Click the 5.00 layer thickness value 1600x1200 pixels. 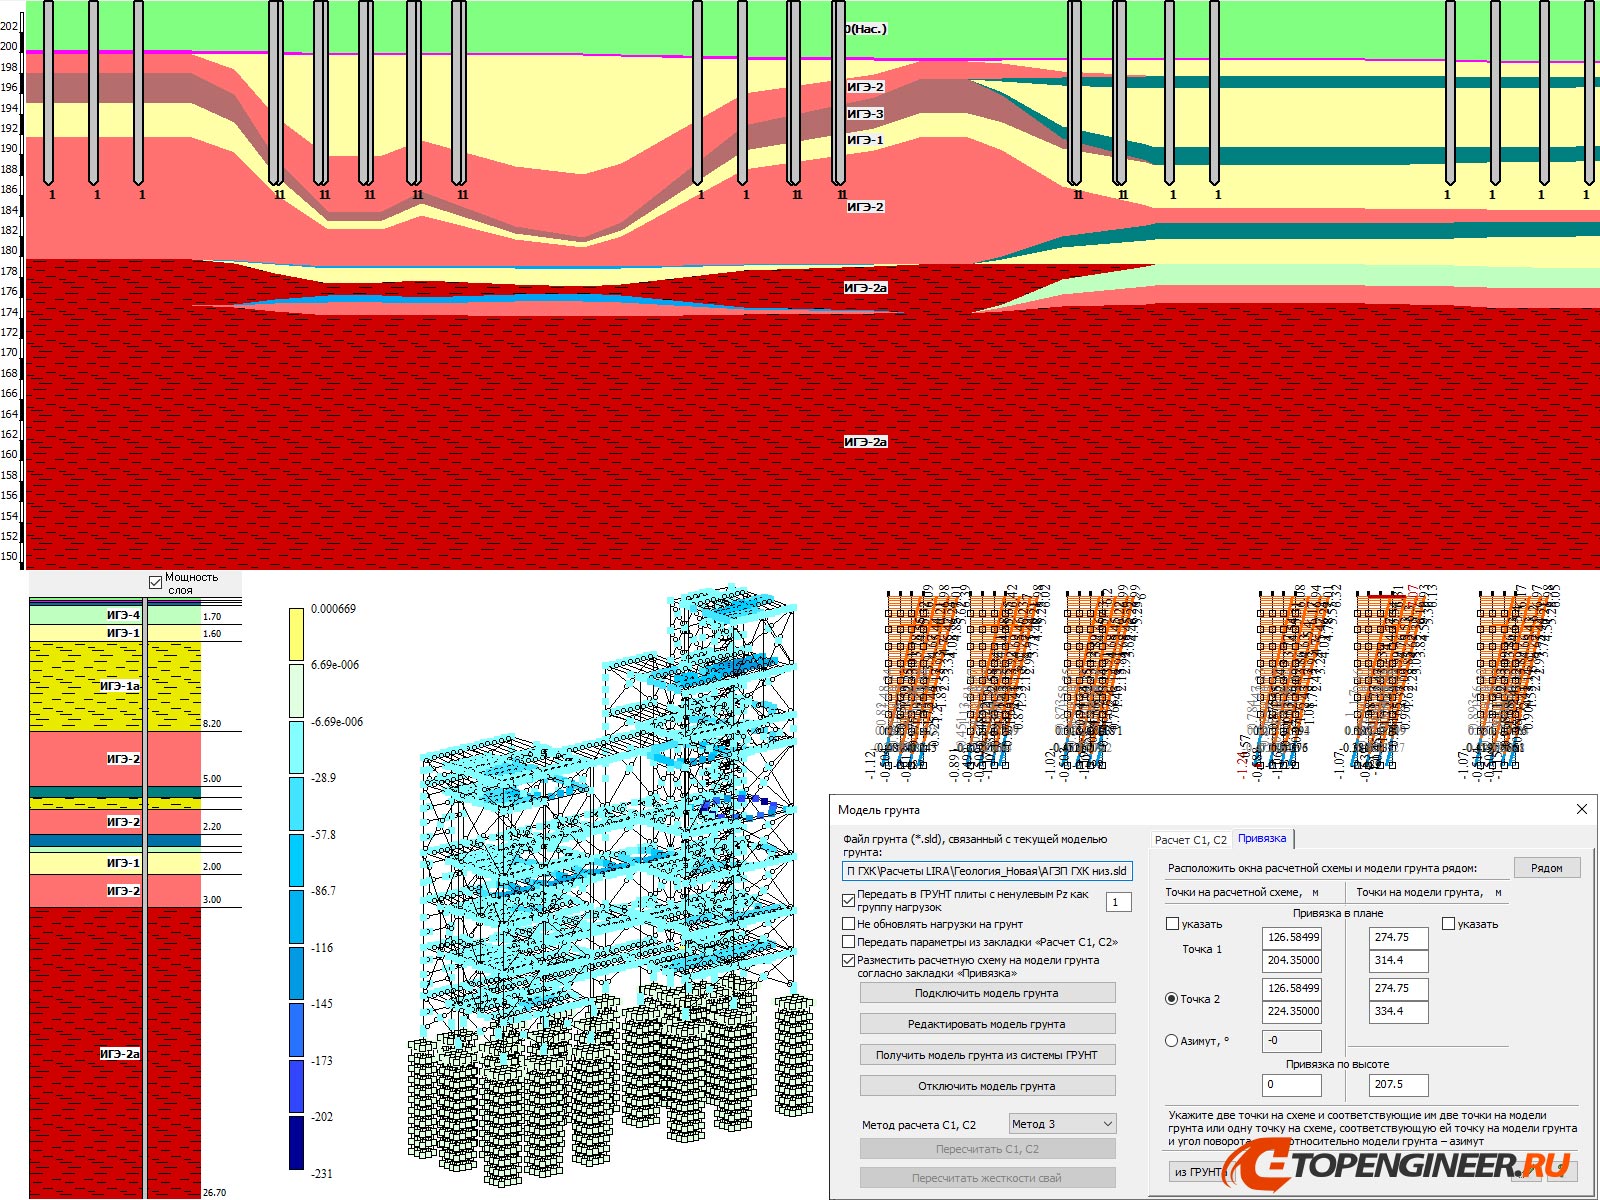(212, 778)
